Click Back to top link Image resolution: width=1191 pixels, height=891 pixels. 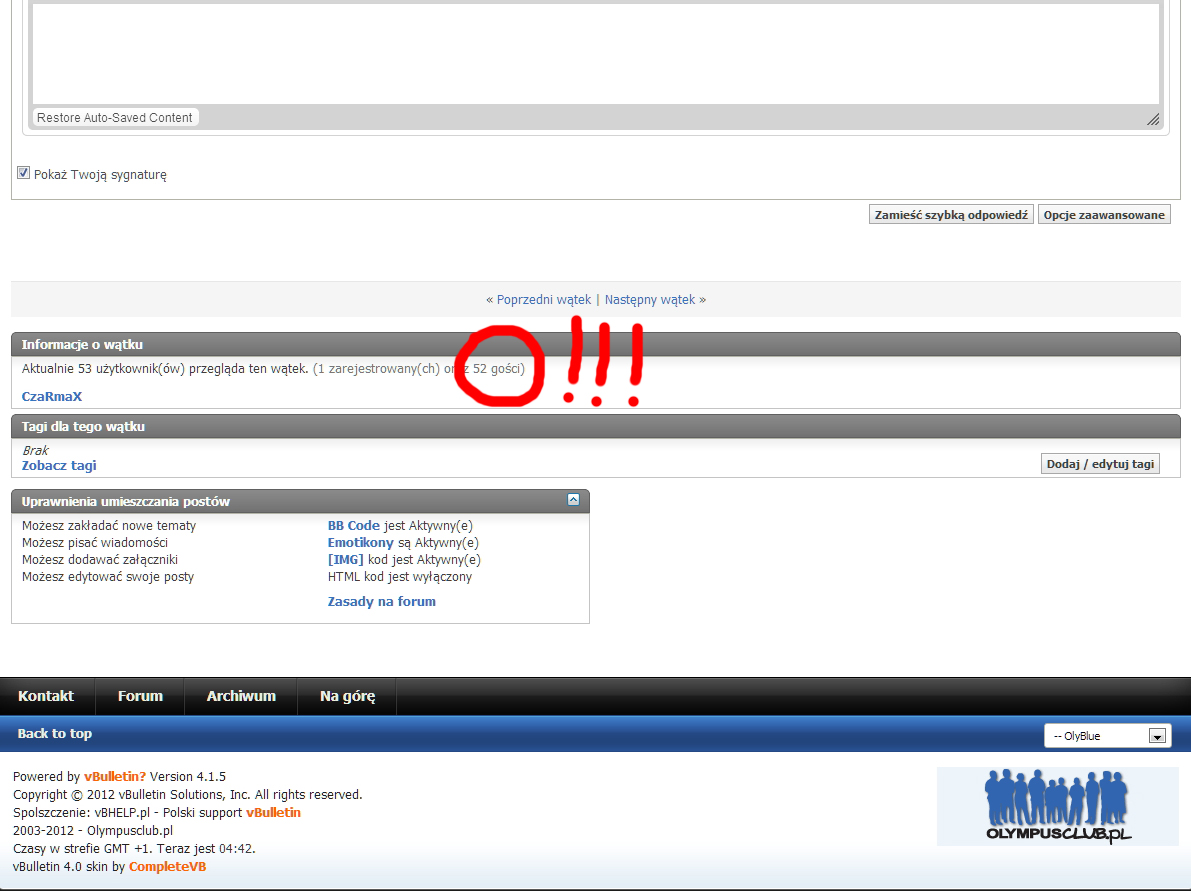point(55,734)
